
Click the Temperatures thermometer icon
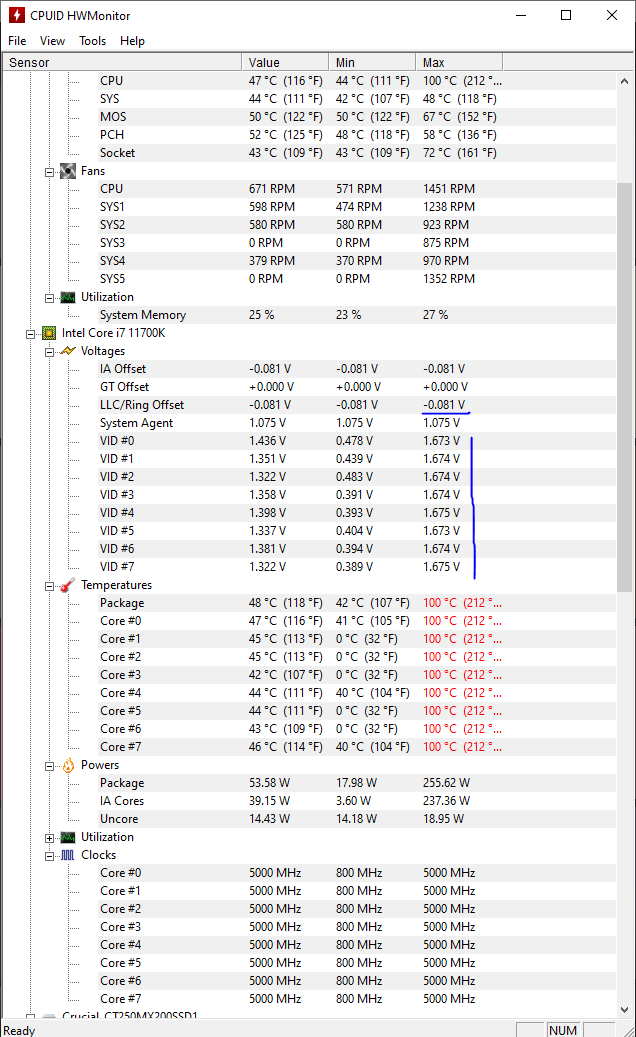pos(68,585)
